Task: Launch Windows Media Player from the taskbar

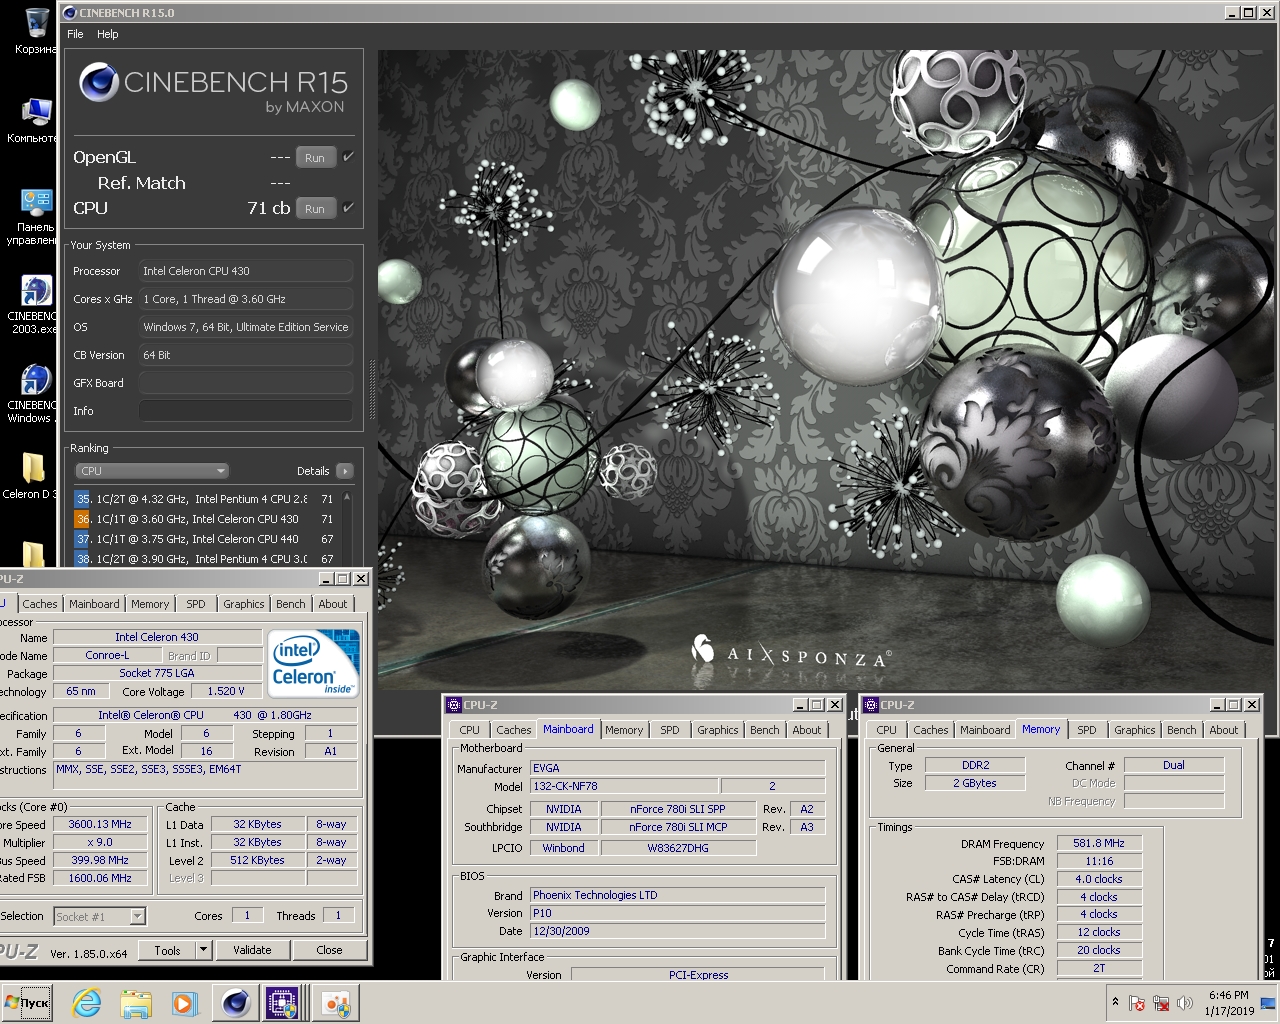Action: click(183, 1003)
